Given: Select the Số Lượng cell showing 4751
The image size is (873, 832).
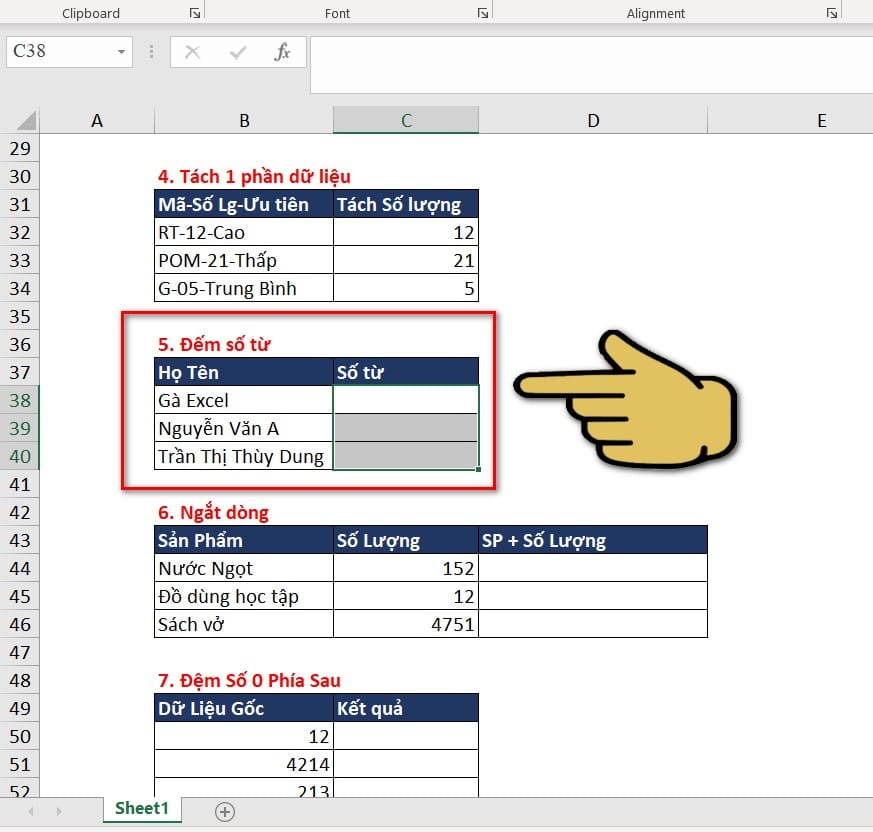Looking at the screenshot, I should pyautogui.click(x=406, y=624).
